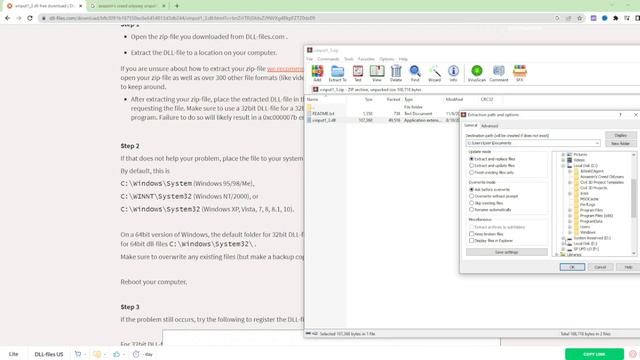
Task: Select Ask before overwrite option
Action: [x=471, y=189]
